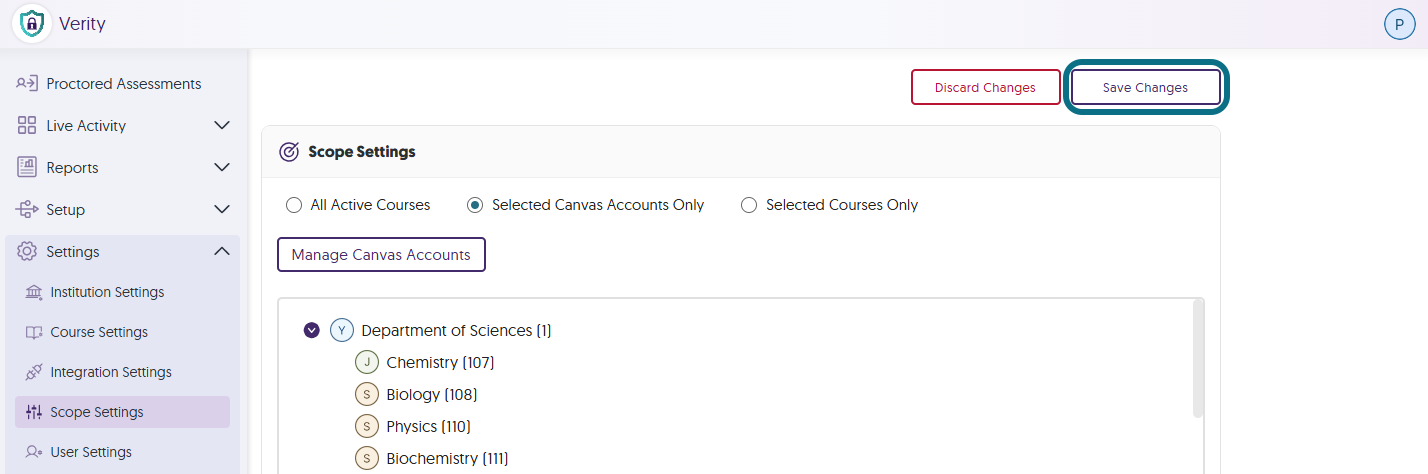Click the Discard Changes button
Viewport: 1428px width, 474px height.
[x=985, y=87]
